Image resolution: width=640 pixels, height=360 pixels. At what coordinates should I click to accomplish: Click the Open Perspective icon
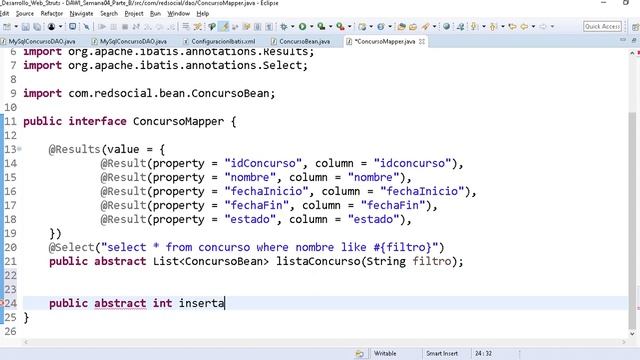click(636, 27)
